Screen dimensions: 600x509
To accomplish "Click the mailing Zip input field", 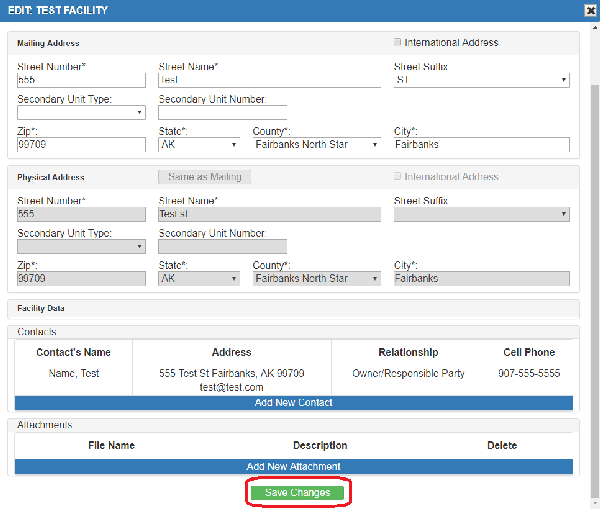I will (81, 145).
